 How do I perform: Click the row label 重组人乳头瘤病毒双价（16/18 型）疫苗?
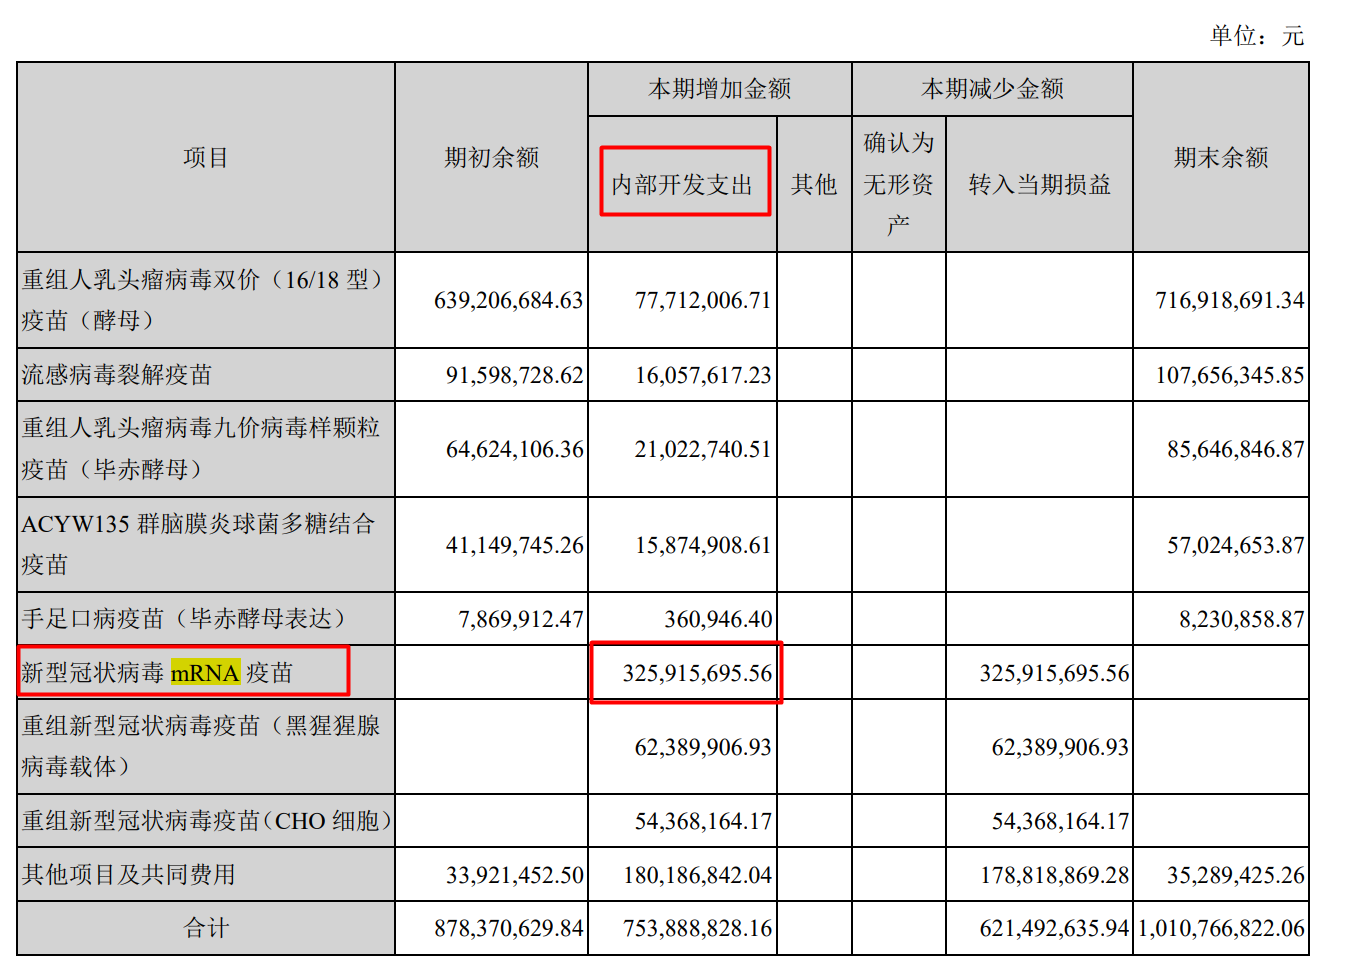coord(205,300)
